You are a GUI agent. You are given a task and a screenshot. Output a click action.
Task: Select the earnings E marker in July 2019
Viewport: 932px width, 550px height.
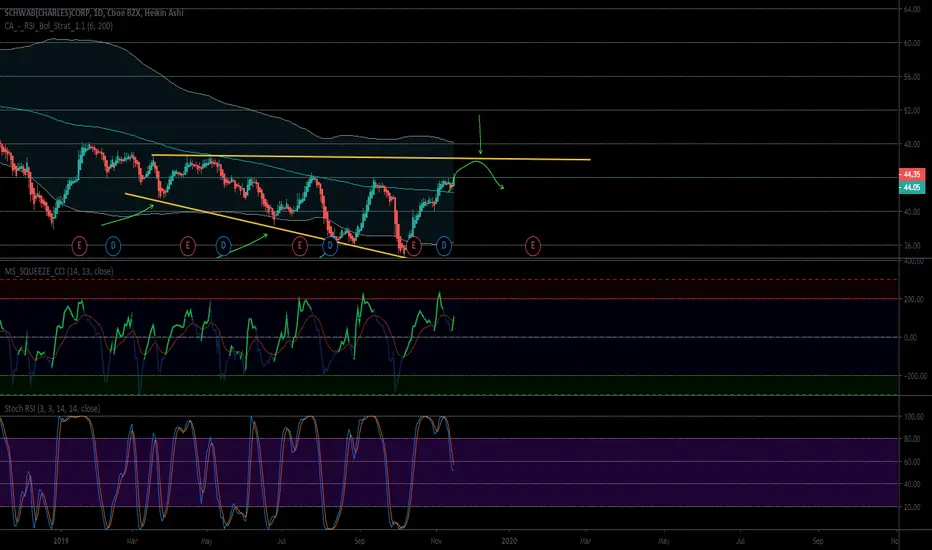click(300, 245)
